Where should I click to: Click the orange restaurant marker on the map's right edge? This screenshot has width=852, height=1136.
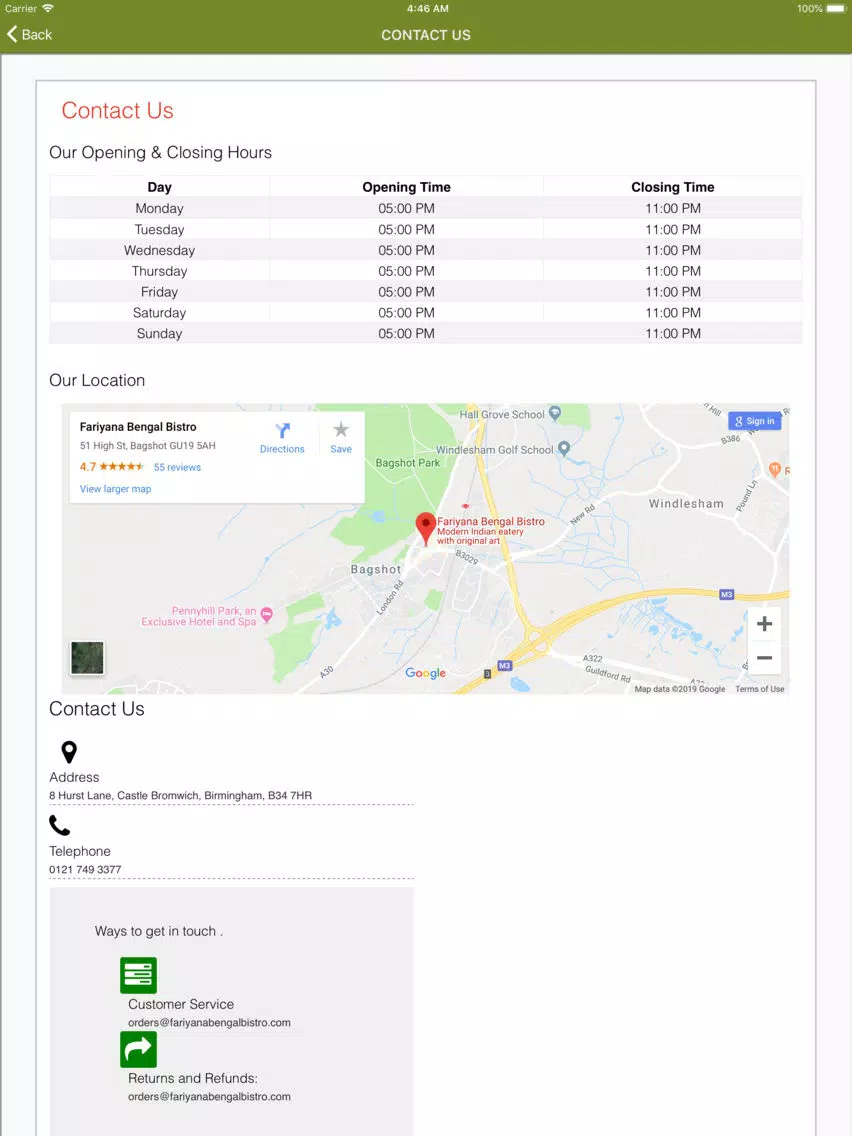point(774,469)
